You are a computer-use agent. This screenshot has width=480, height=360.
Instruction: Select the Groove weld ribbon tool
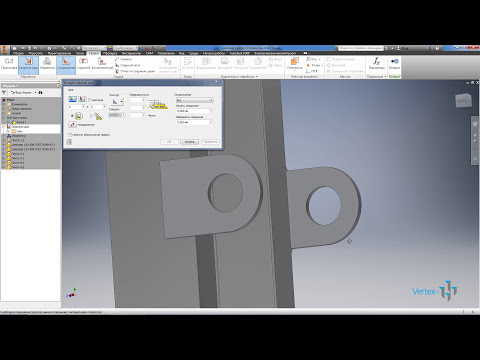coord(83,63)
